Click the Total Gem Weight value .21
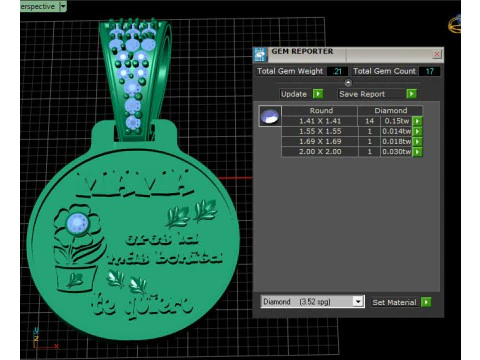This screenshot has width=480, height=360. (x=337, y=71)
